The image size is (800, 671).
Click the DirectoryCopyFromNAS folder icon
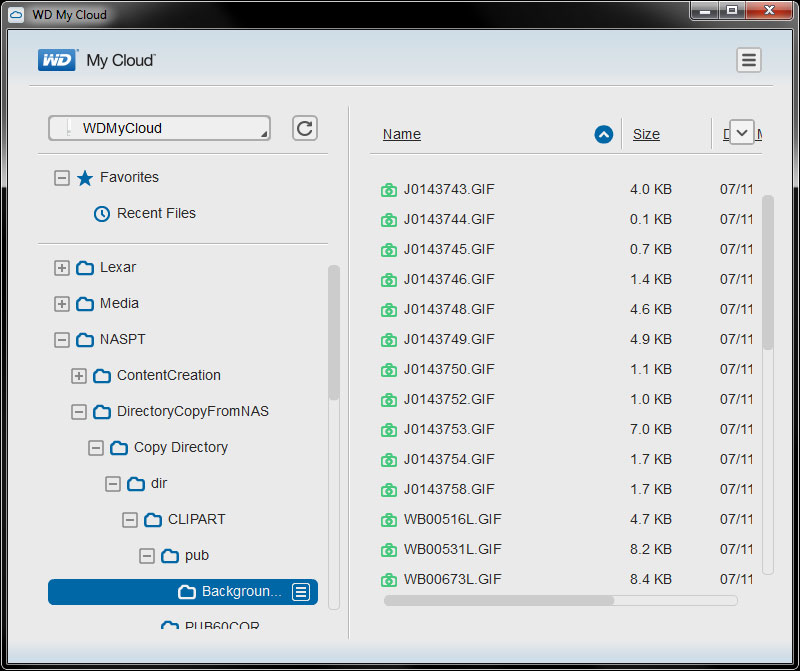coord(102,412)
